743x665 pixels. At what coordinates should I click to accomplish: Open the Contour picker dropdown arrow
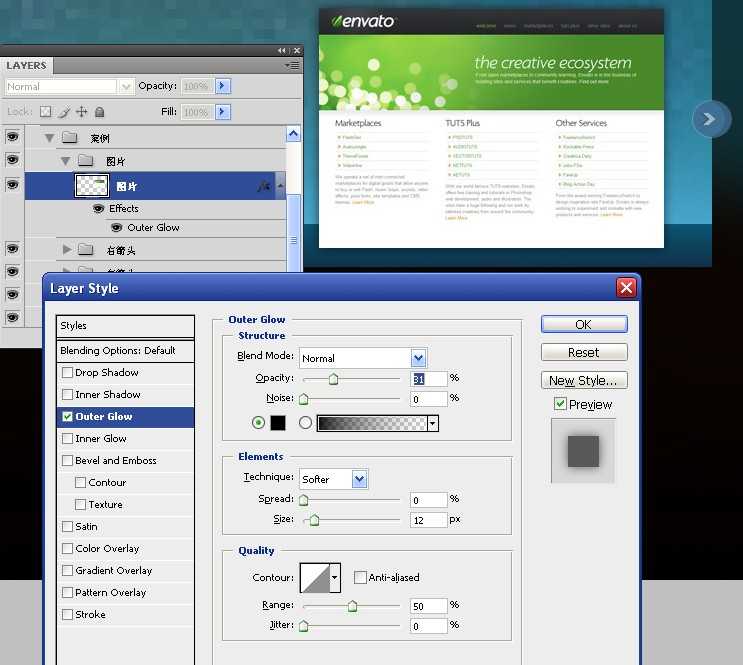point(335,577)
